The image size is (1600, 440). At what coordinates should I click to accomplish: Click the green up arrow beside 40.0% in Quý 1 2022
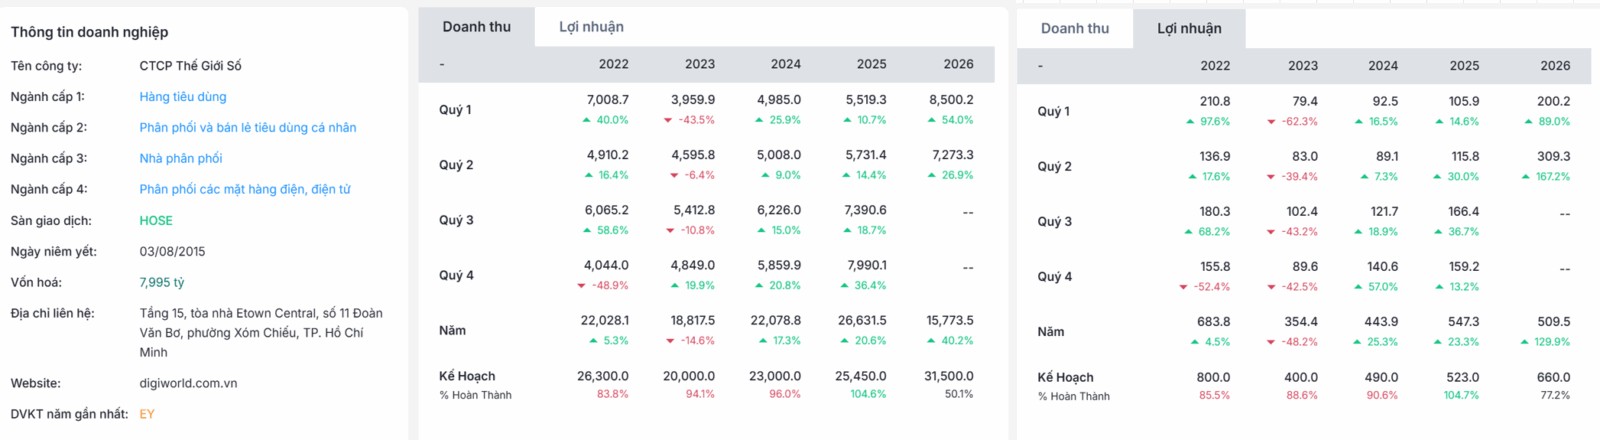click(x=587, y=120)
